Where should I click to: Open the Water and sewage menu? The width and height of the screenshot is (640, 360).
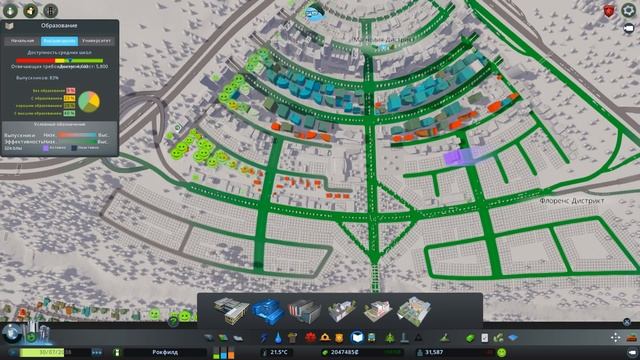click(x=278, y=338)
